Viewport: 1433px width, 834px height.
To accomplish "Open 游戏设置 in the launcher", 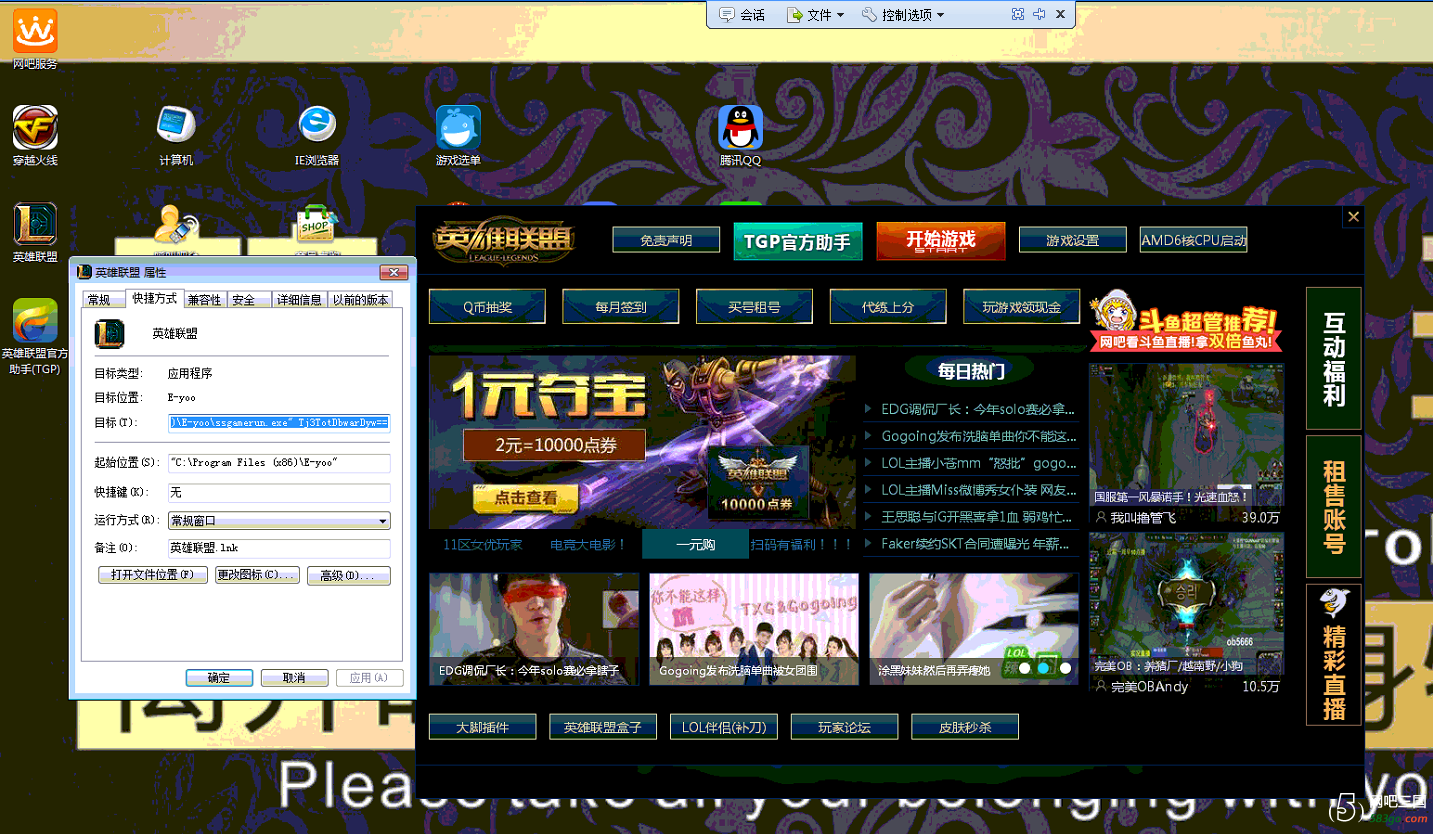I will pyautogui.click(x=1072, y=241).
